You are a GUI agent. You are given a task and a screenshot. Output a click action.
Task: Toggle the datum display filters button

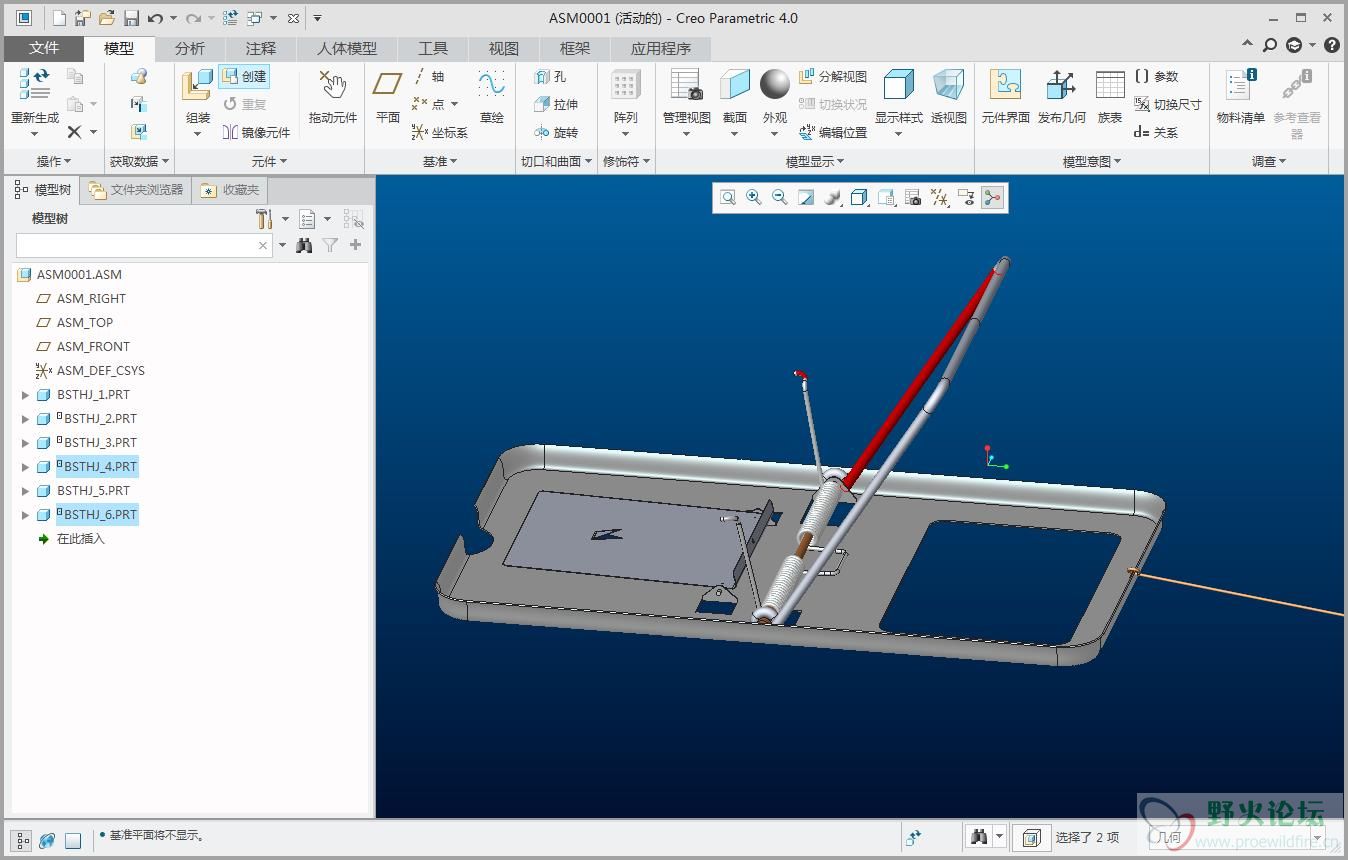939,198
